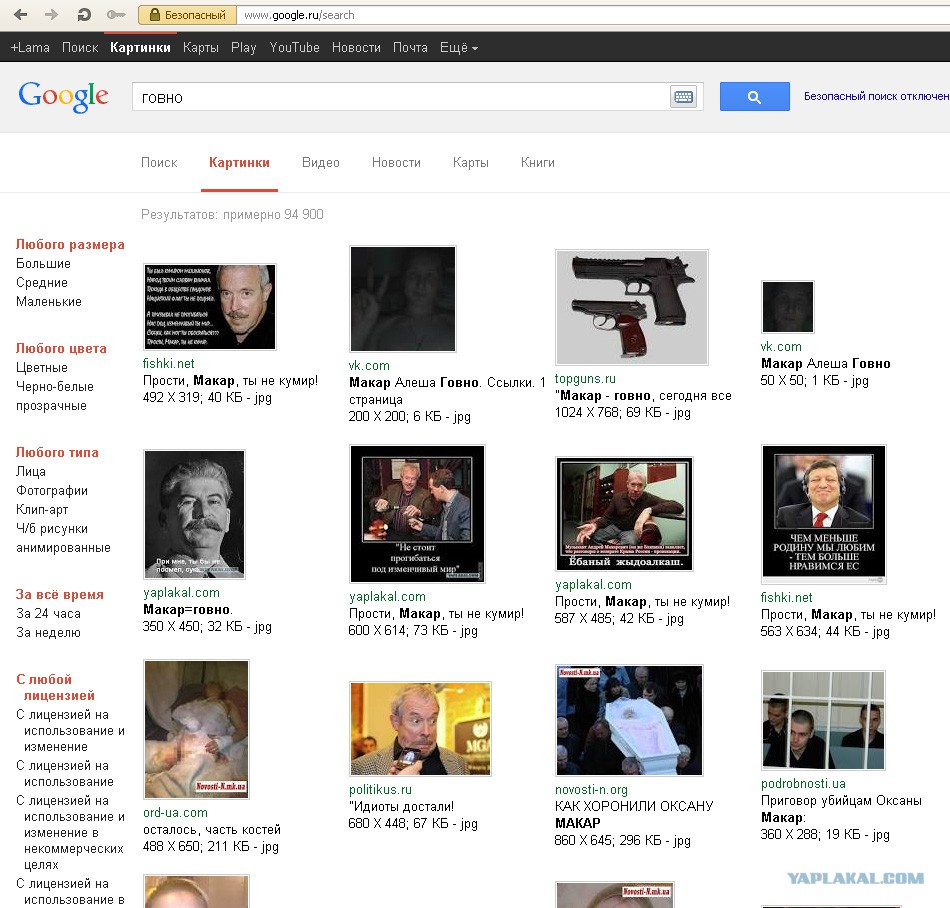Click the Безопасный поиск отключен link

(x=877, y=96)
